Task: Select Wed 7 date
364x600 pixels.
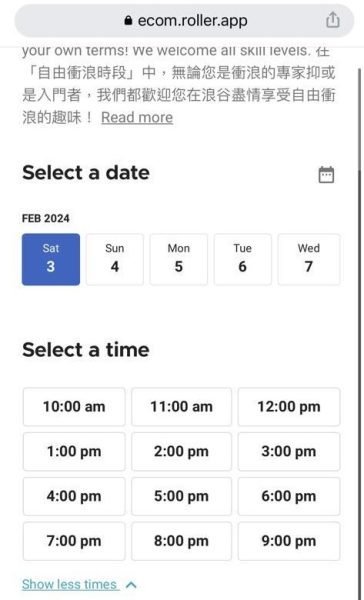Action: click(x=309, y=259)
